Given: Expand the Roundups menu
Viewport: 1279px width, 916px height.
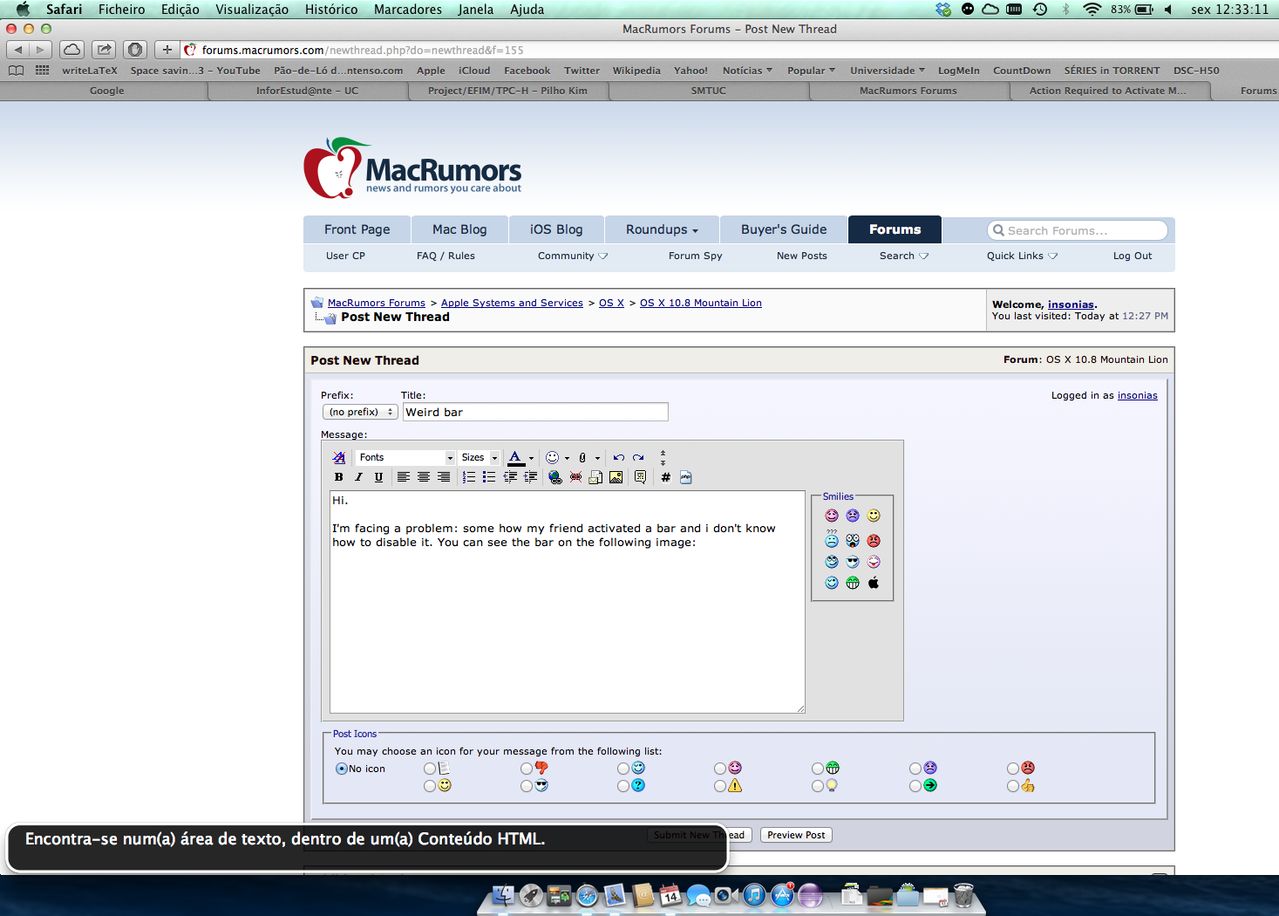Looking at the screenshot, I should [662, 229].
